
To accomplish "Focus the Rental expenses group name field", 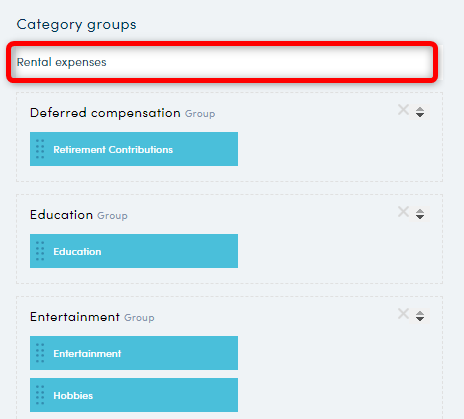I will tap(222, 62).
